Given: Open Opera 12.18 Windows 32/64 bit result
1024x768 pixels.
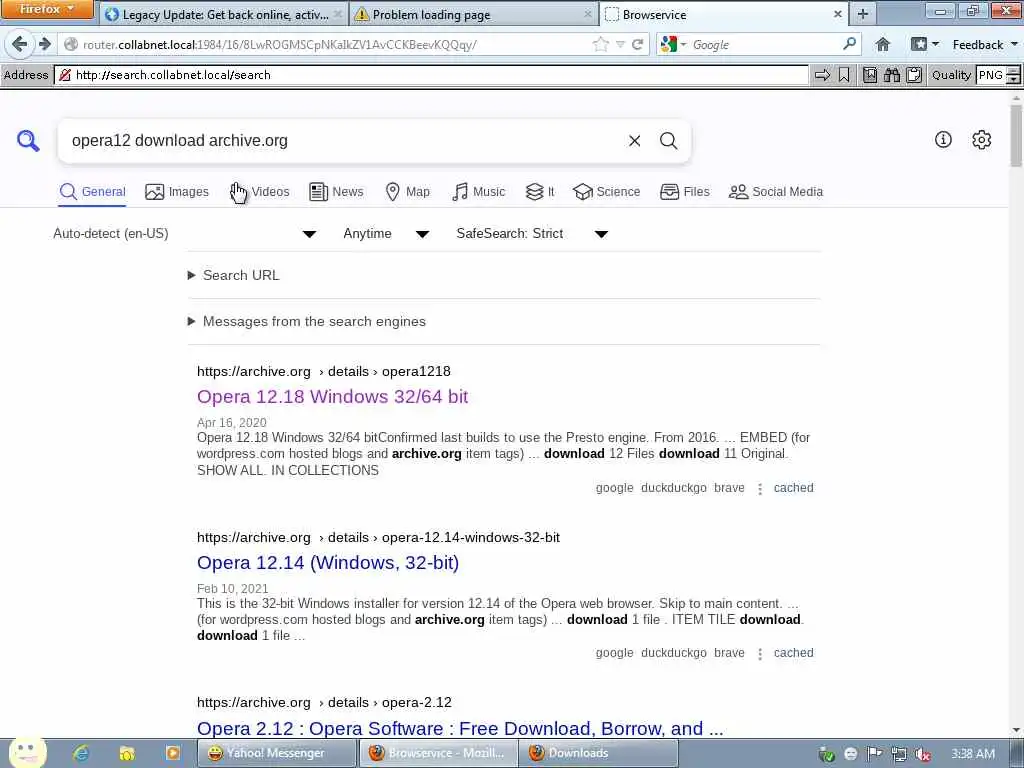Looking at the screenshot, I should (332, 396).
